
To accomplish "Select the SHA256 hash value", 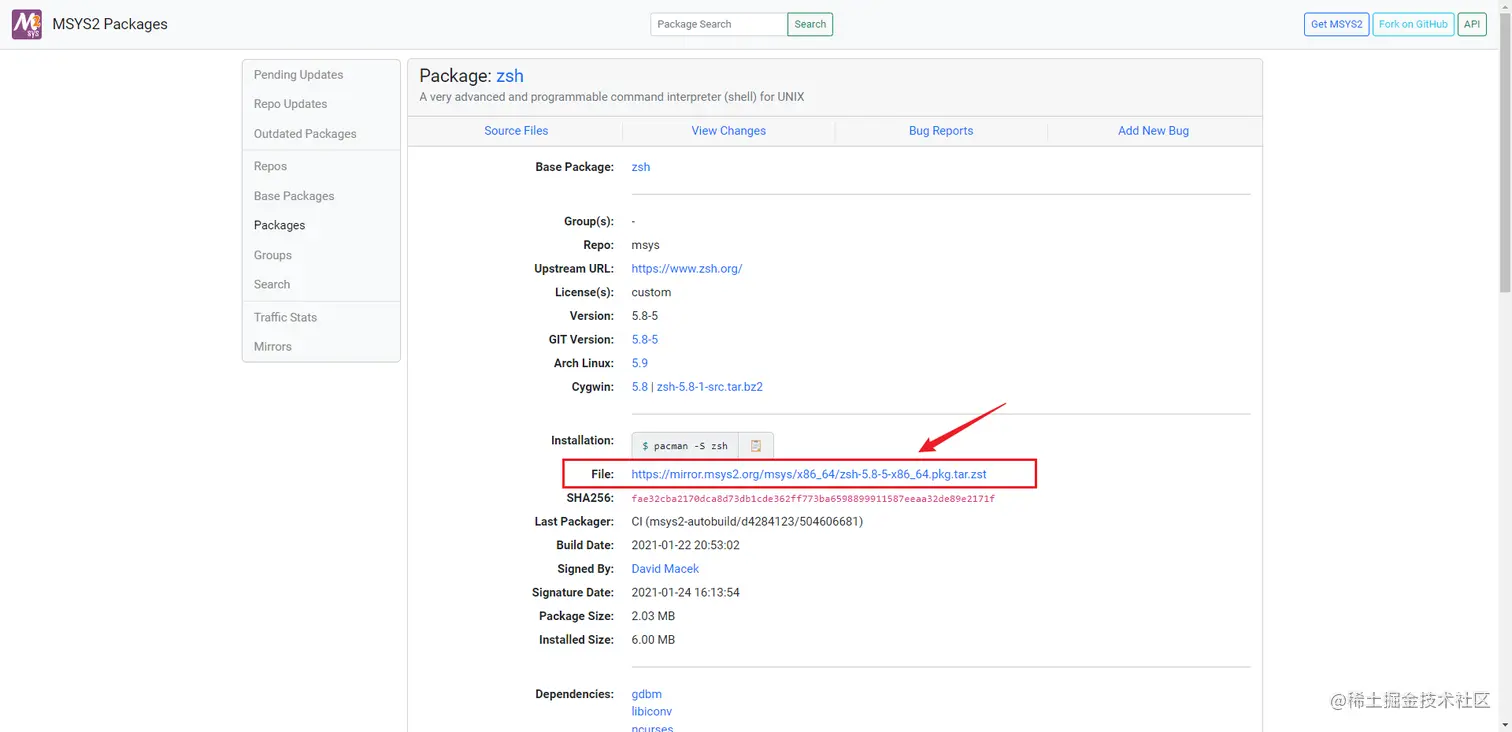I will tap(813, 498).
